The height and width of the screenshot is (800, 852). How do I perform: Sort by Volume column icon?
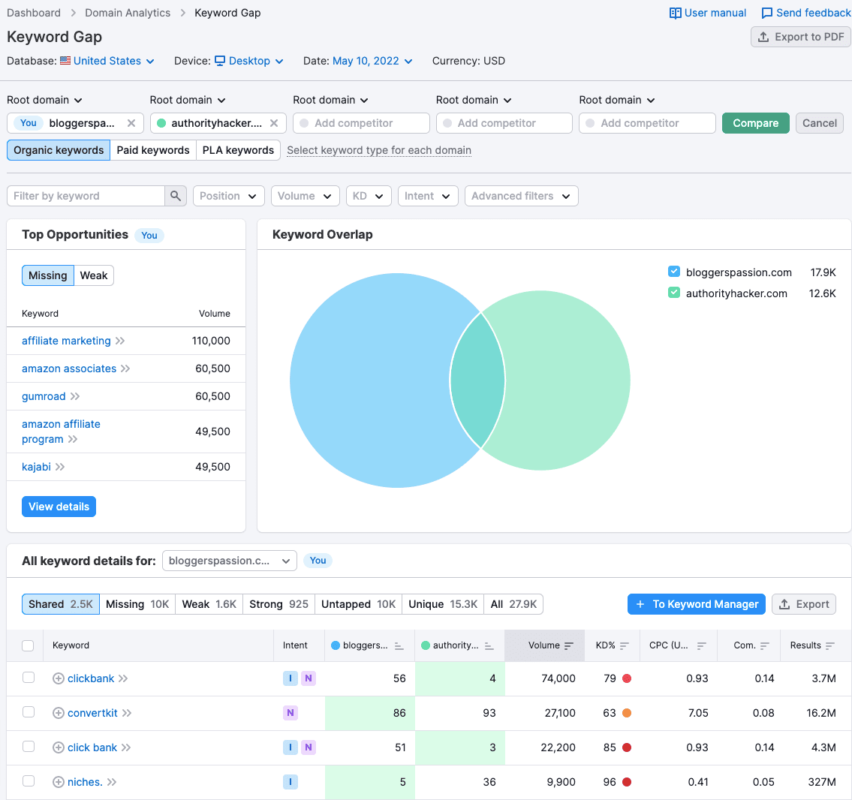pyautogui.click(x=569, y=646)
